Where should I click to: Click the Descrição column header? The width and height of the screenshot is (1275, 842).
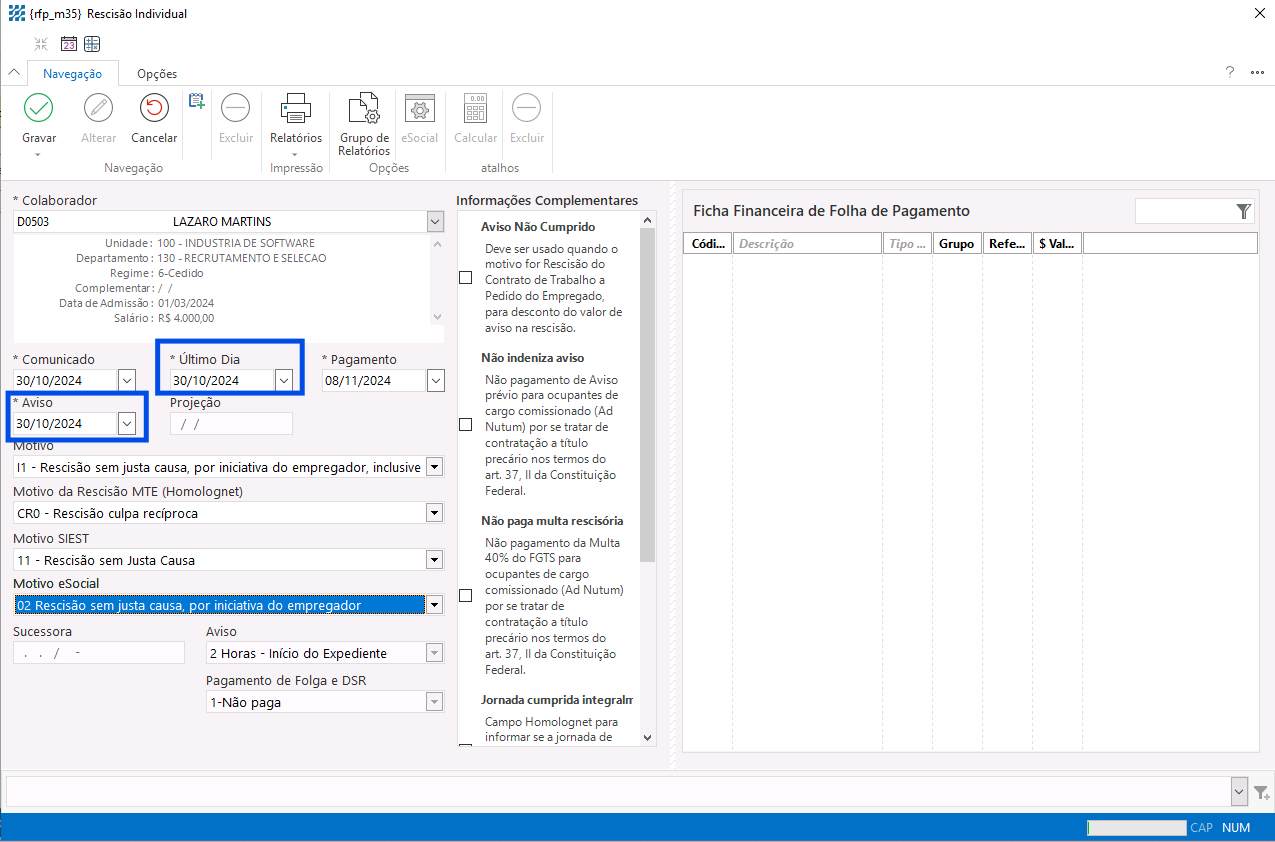click(806, 244)
